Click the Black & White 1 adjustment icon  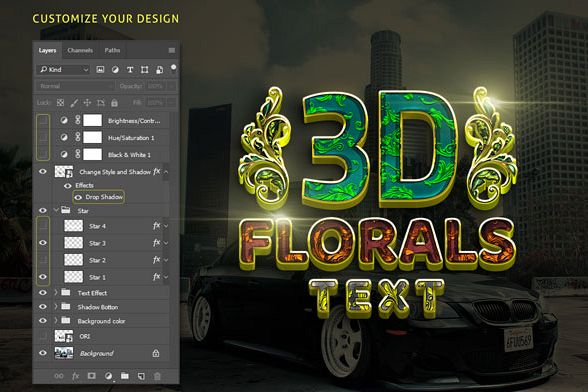point(64,155)
